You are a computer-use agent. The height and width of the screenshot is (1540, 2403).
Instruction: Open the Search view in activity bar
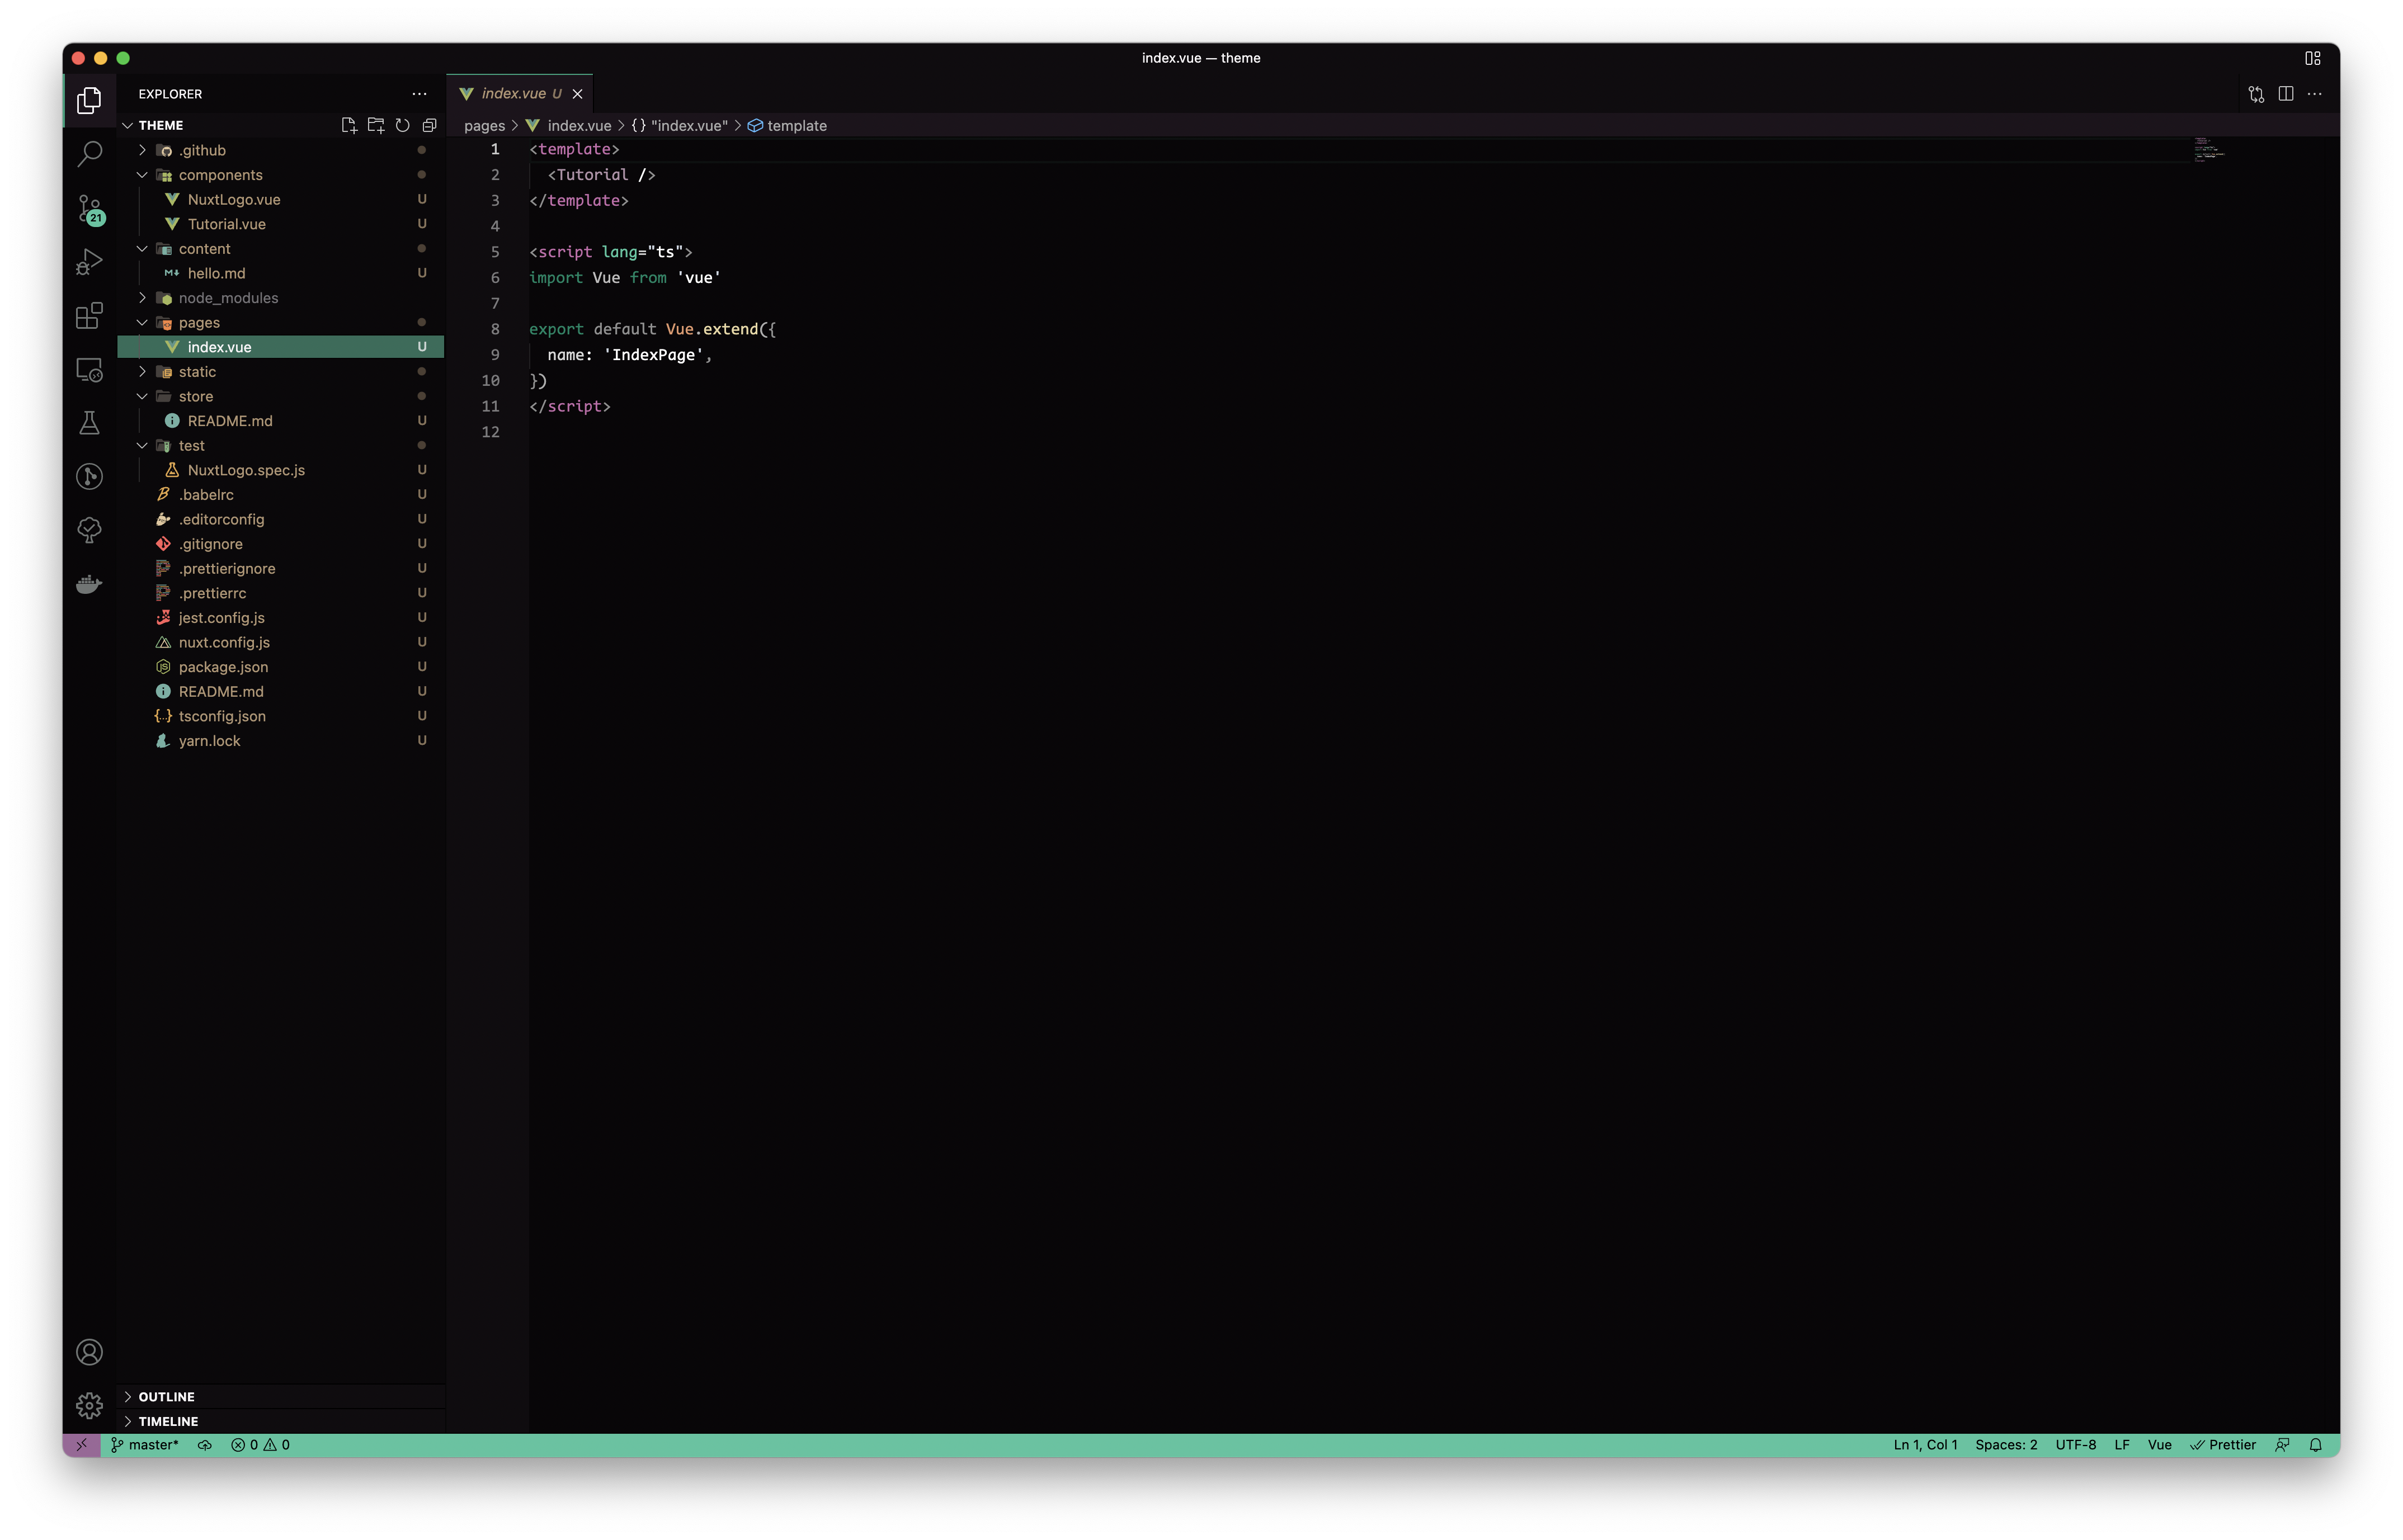[89, 154]
